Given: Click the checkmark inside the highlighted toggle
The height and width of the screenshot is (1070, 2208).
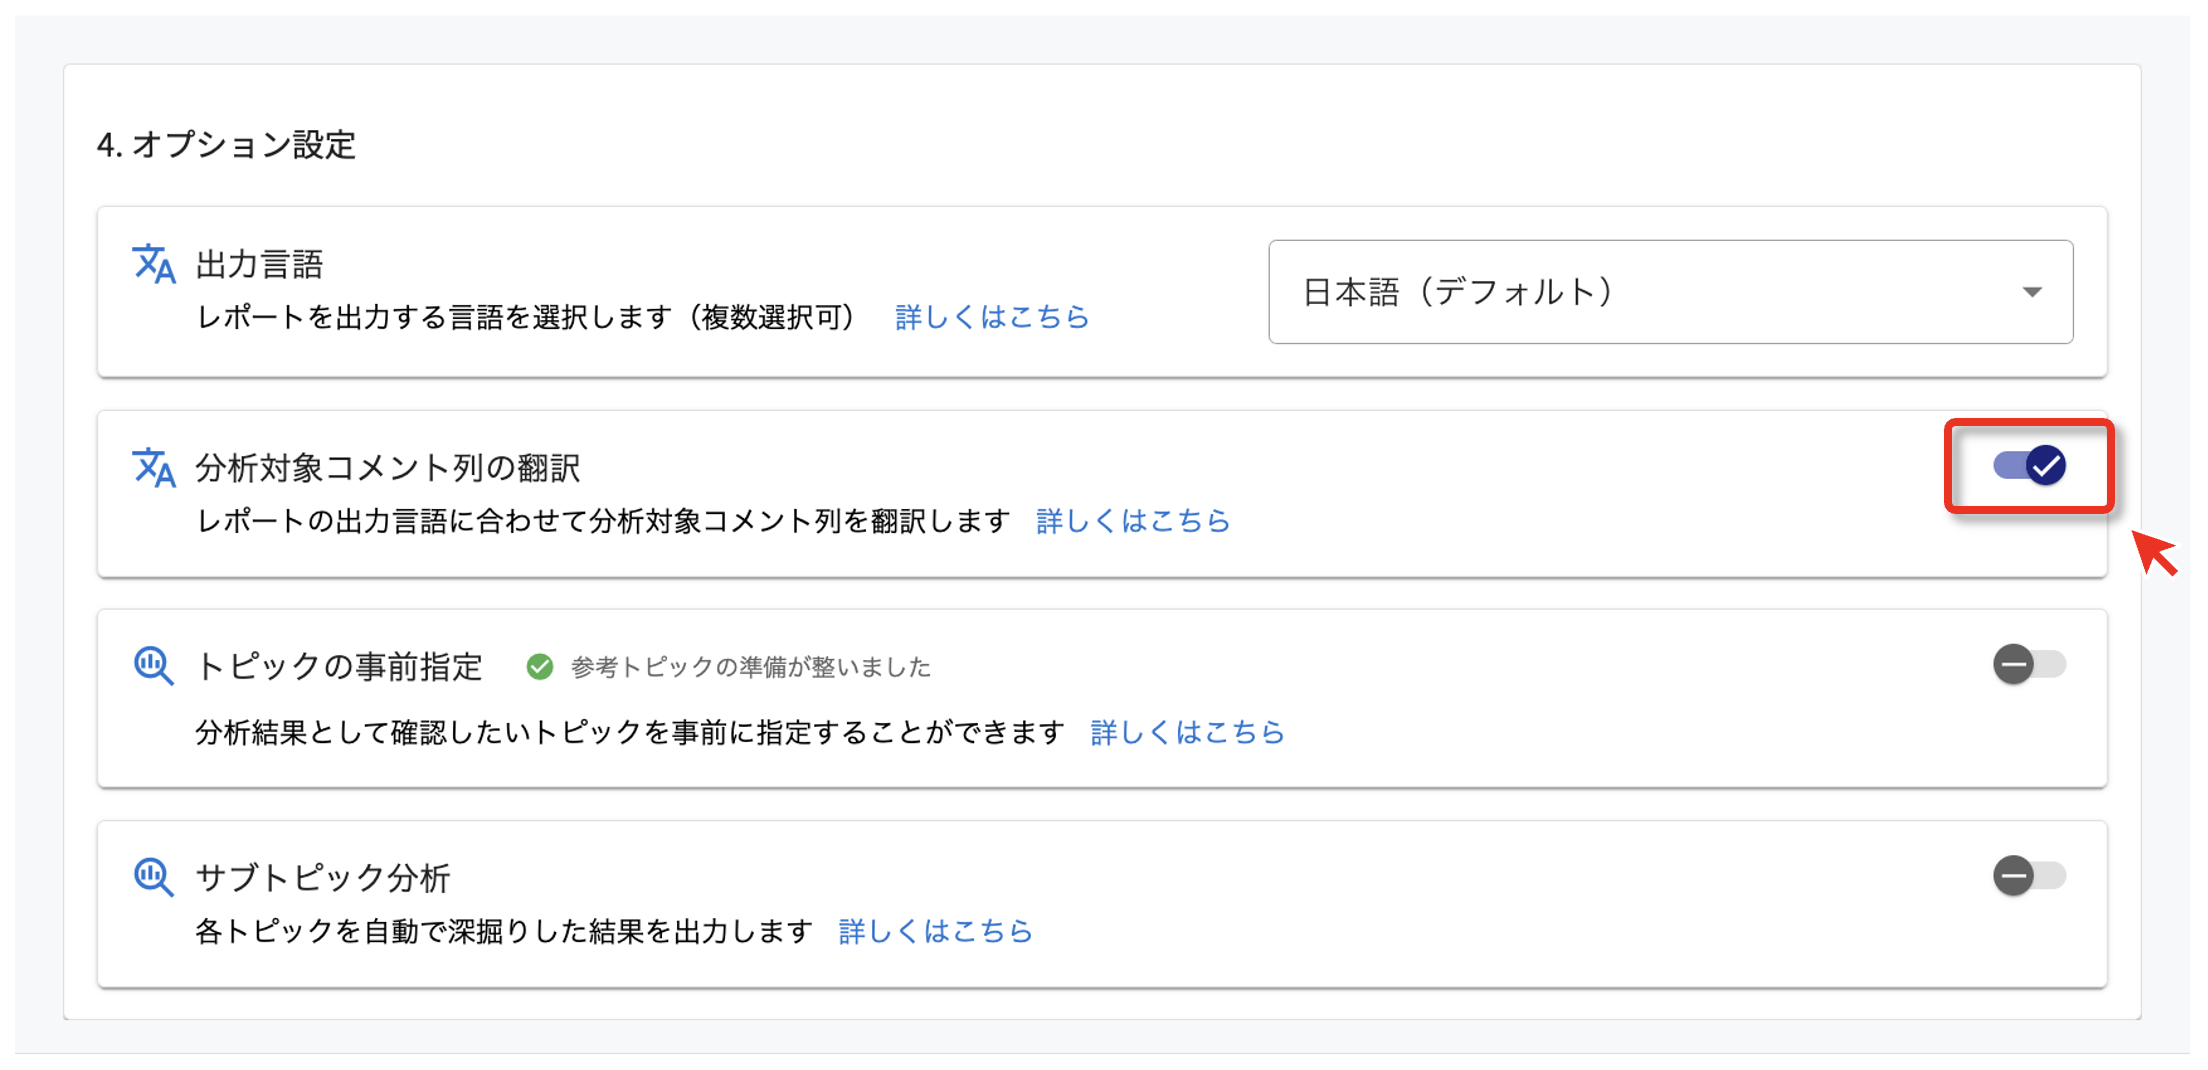Looking at the screenshot, I should click(x=2046, y=464).
